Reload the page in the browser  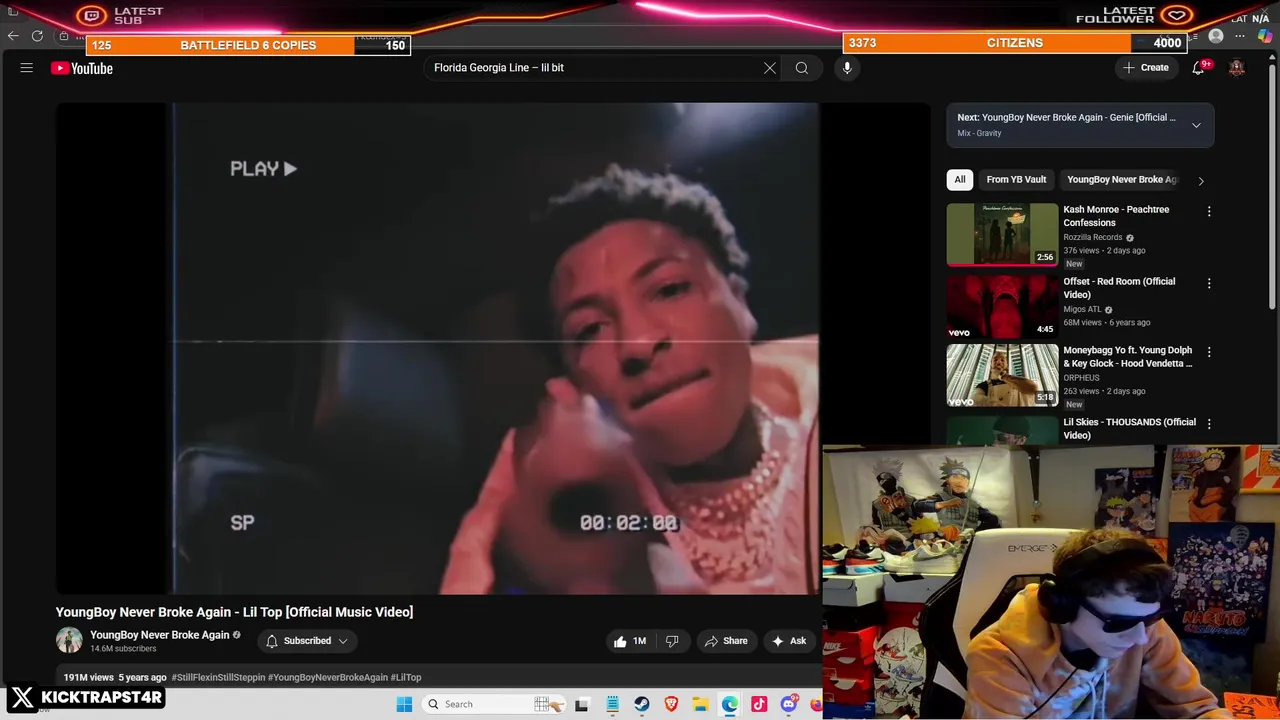pos(37,36)
